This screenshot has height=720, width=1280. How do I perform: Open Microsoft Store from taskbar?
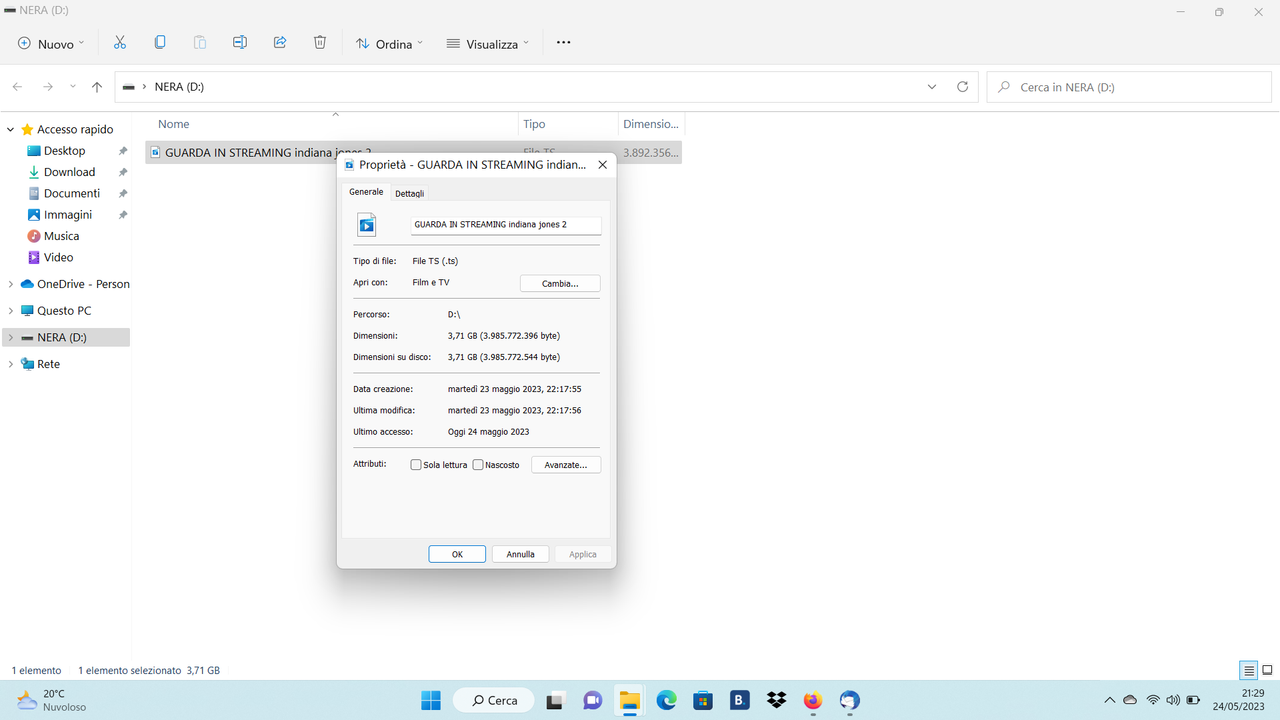703,700
